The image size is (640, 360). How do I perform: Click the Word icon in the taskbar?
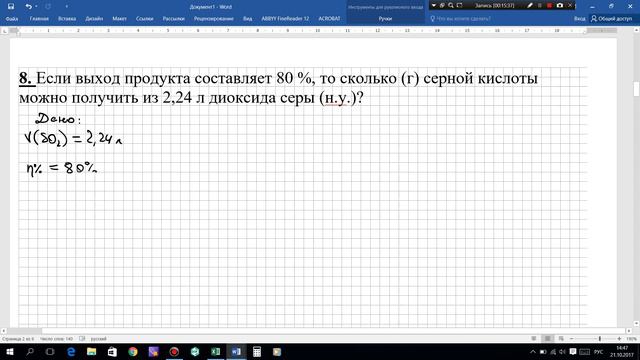(x=236, y=351)
